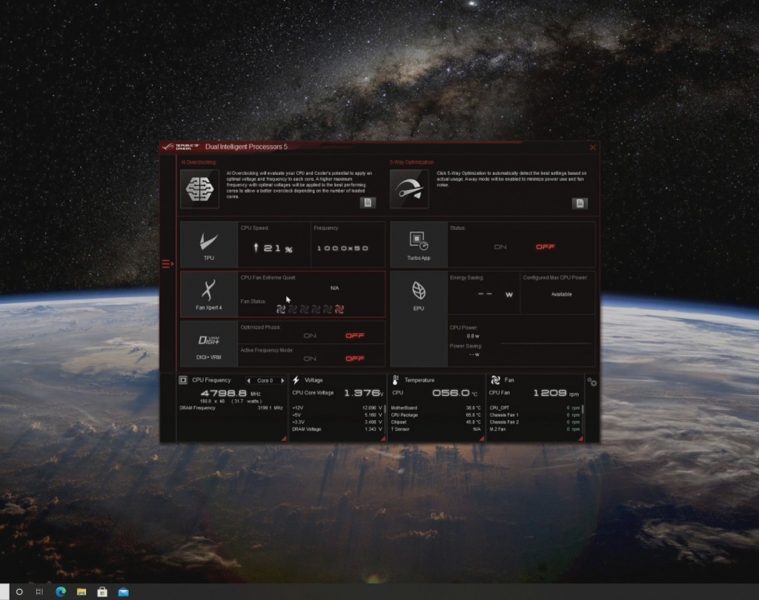The height and width of the screenshot is (600, 759).
Task: Launch 5-Way Optimization gauge icon
Action: coord(409,189)
